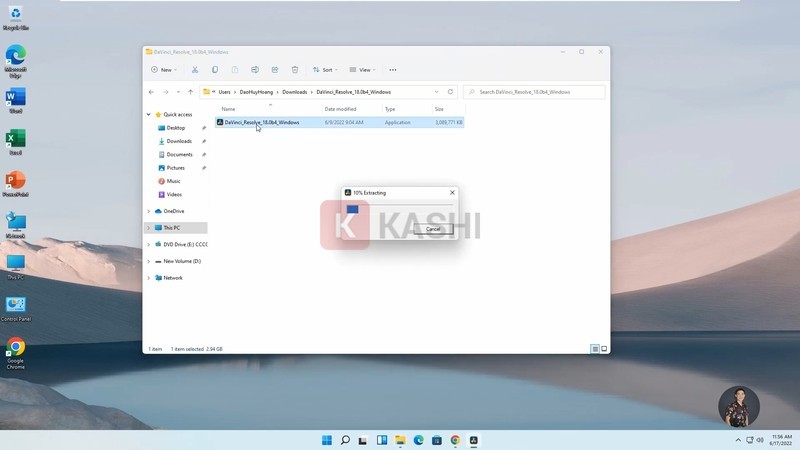Click the Cut icon in Explorer toolbar
This screenshot has height=450, width=800.
click(x=195, y=70)
